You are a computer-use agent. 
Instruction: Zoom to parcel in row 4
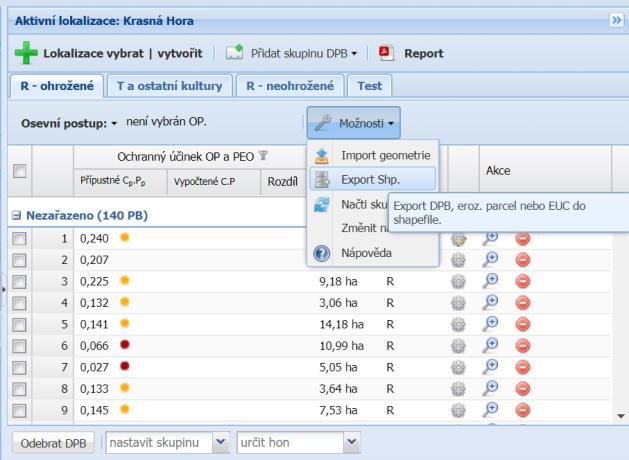[490, 303]
